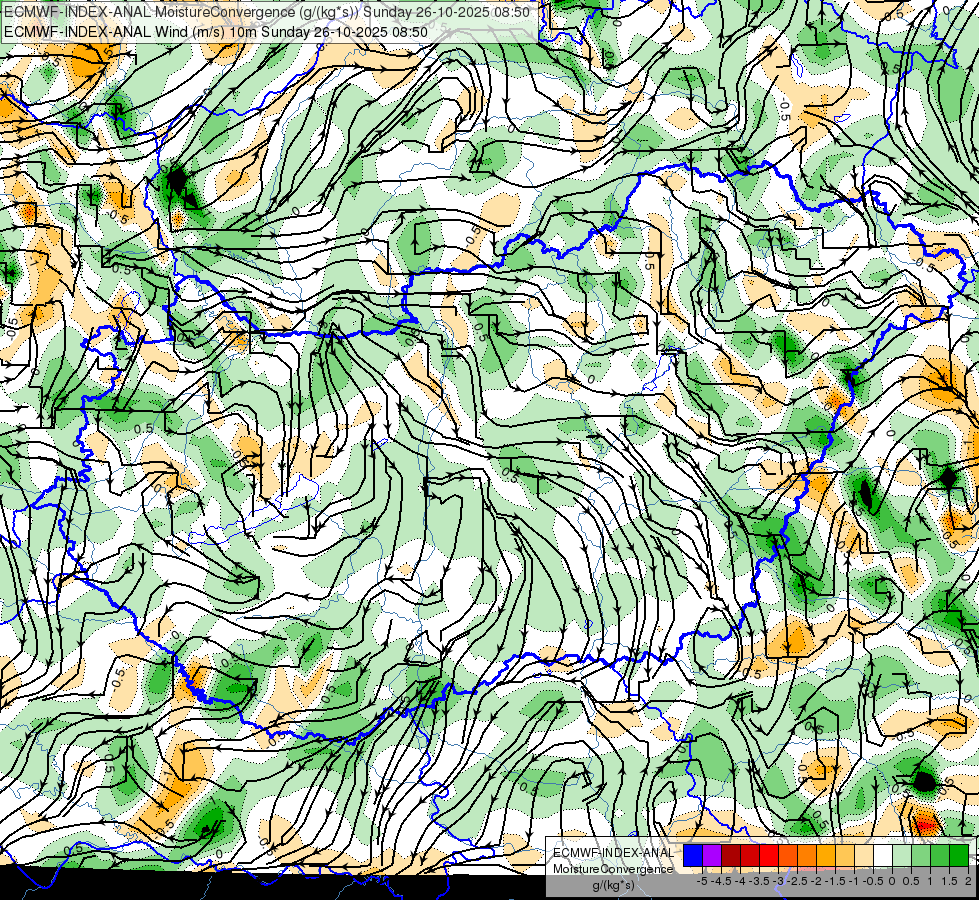The image size is (979, 900).
Task: Click the '-2.5' value on the legend scale
Action: tap(799, 881)
